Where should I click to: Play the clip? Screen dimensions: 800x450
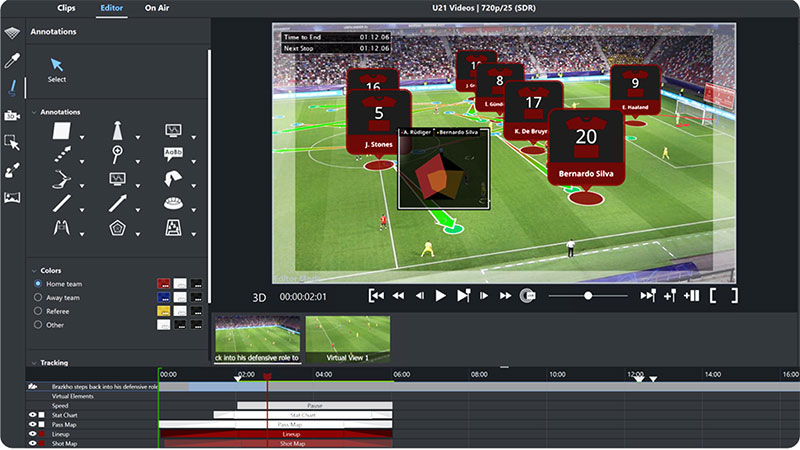pos(440,296)
